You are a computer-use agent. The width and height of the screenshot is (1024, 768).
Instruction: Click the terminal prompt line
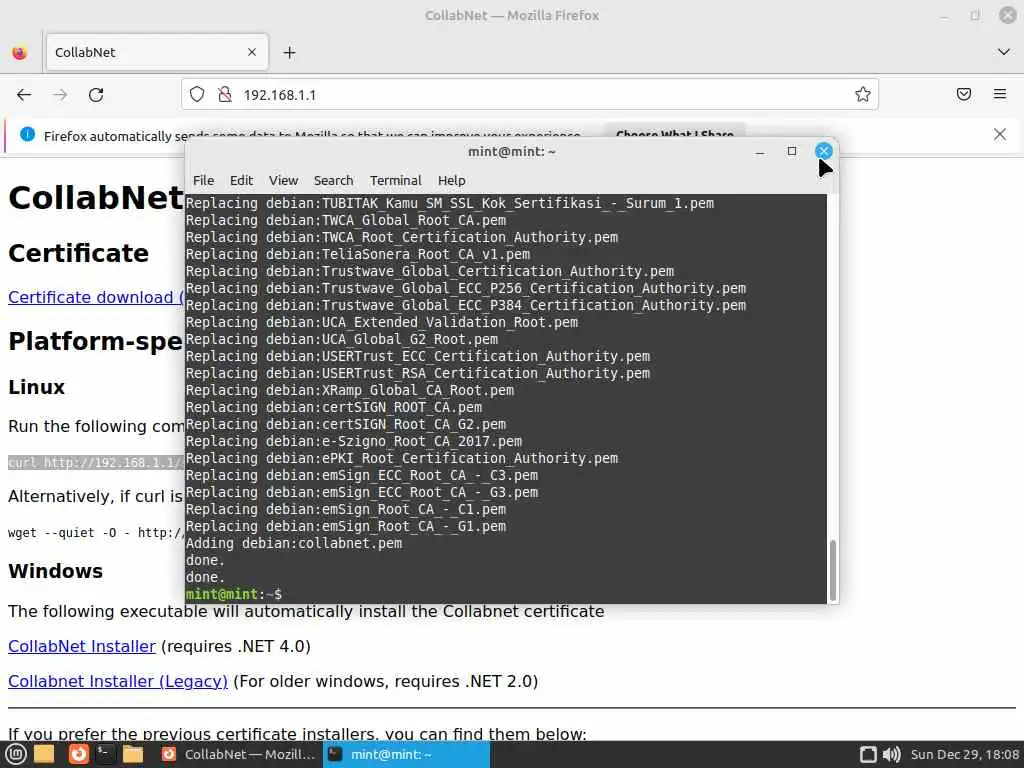pos(234,594)
